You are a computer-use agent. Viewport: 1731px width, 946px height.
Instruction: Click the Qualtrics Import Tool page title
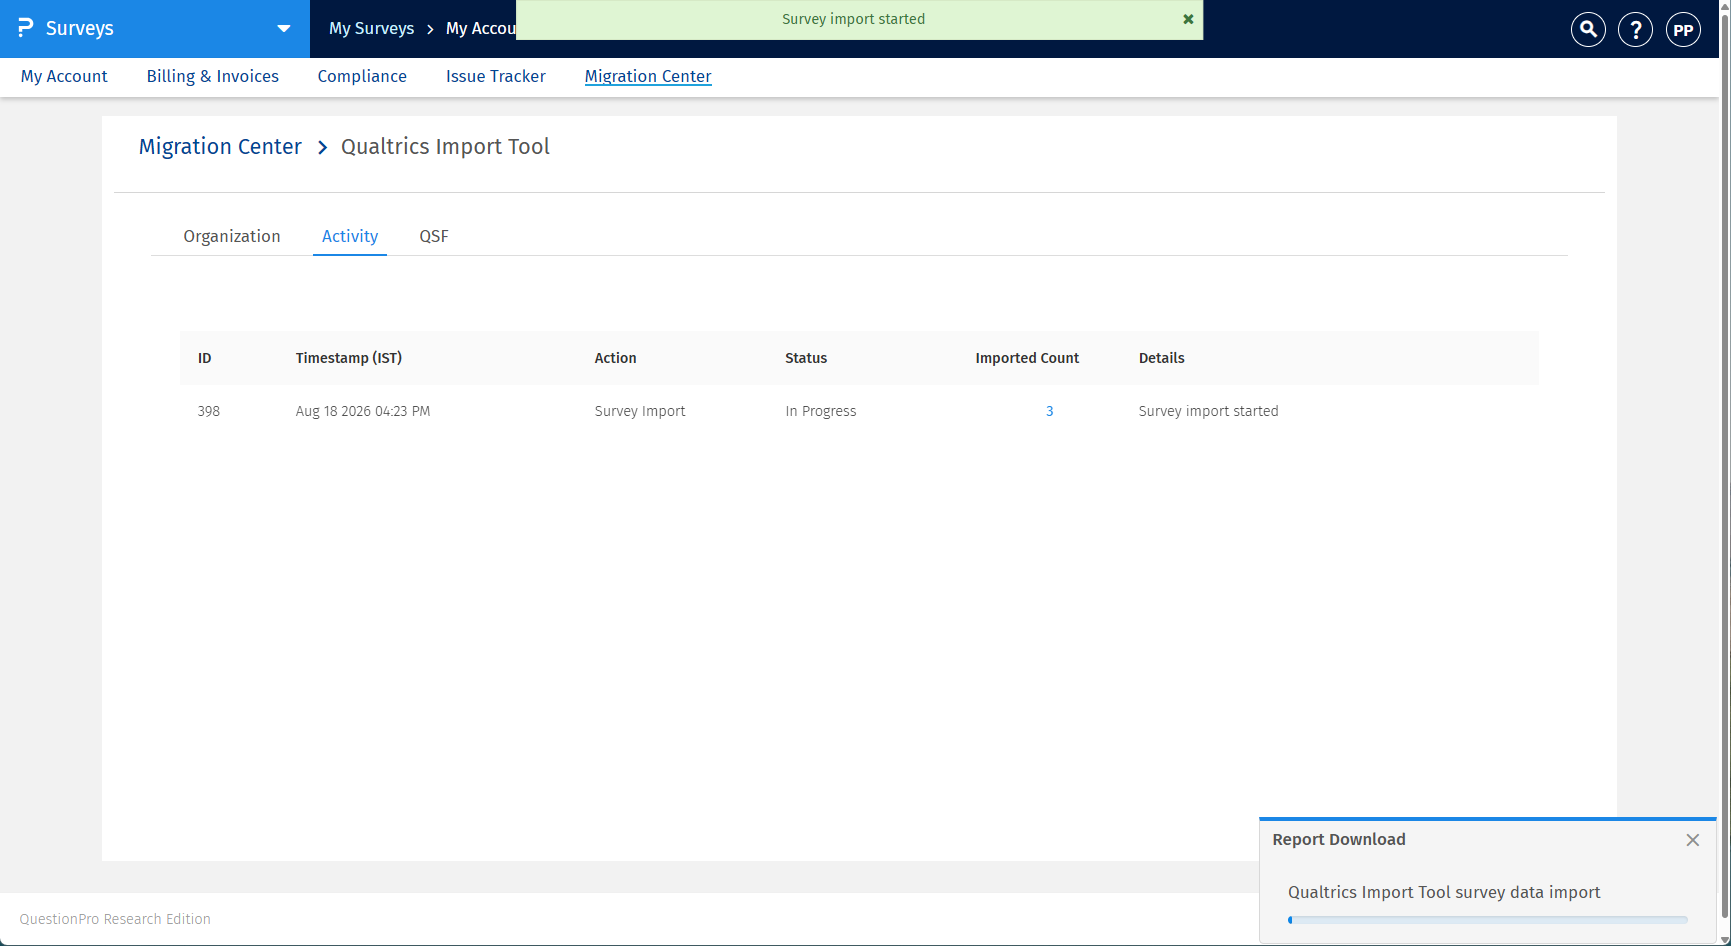pyautogui.click(x=445, y=147)
